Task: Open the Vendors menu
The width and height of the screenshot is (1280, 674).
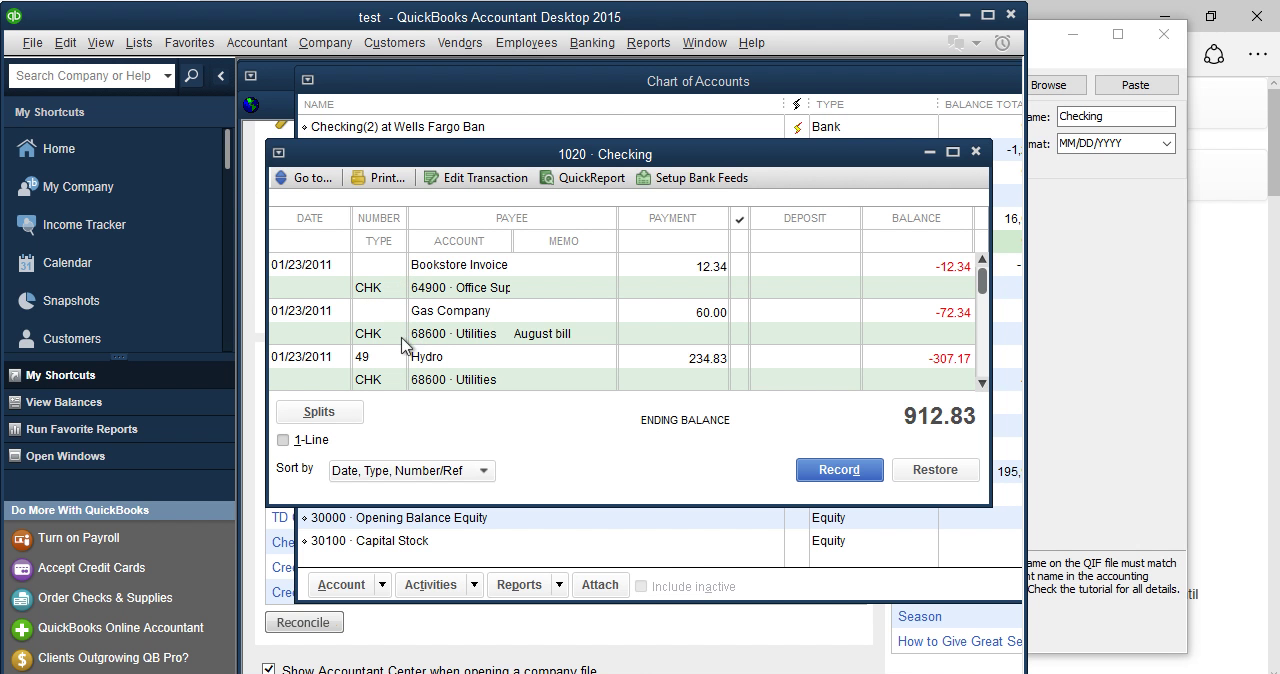Action: (x=460, y=43)
